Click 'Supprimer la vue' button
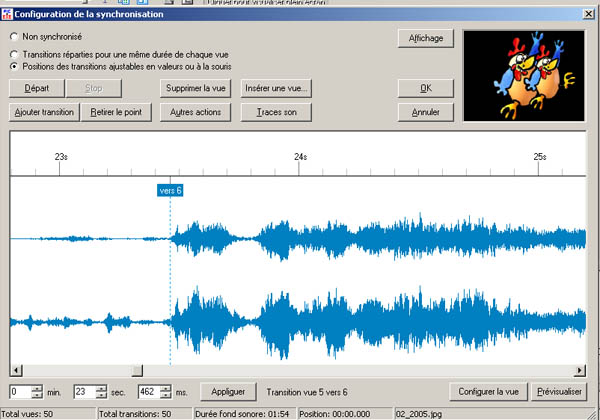 pos(196,88)
